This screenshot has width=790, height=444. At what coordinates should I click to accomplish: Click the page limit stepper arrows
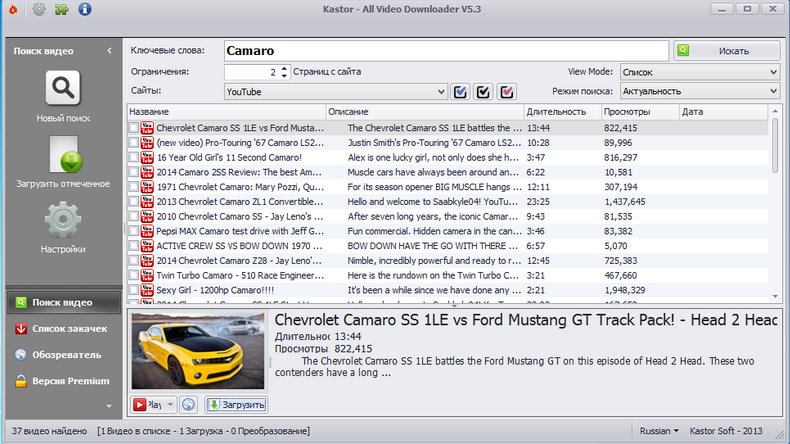pyautogui.click(x=284, y=72)
